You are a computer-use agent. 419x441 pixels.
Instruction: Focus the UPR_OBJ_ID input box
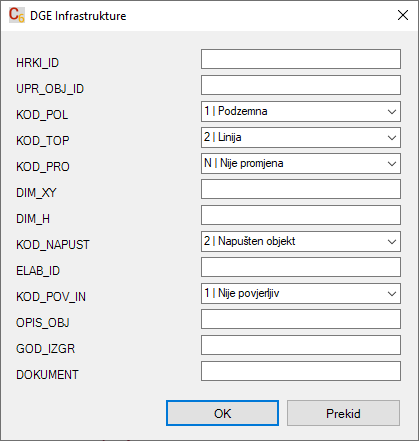coord(301,85)
